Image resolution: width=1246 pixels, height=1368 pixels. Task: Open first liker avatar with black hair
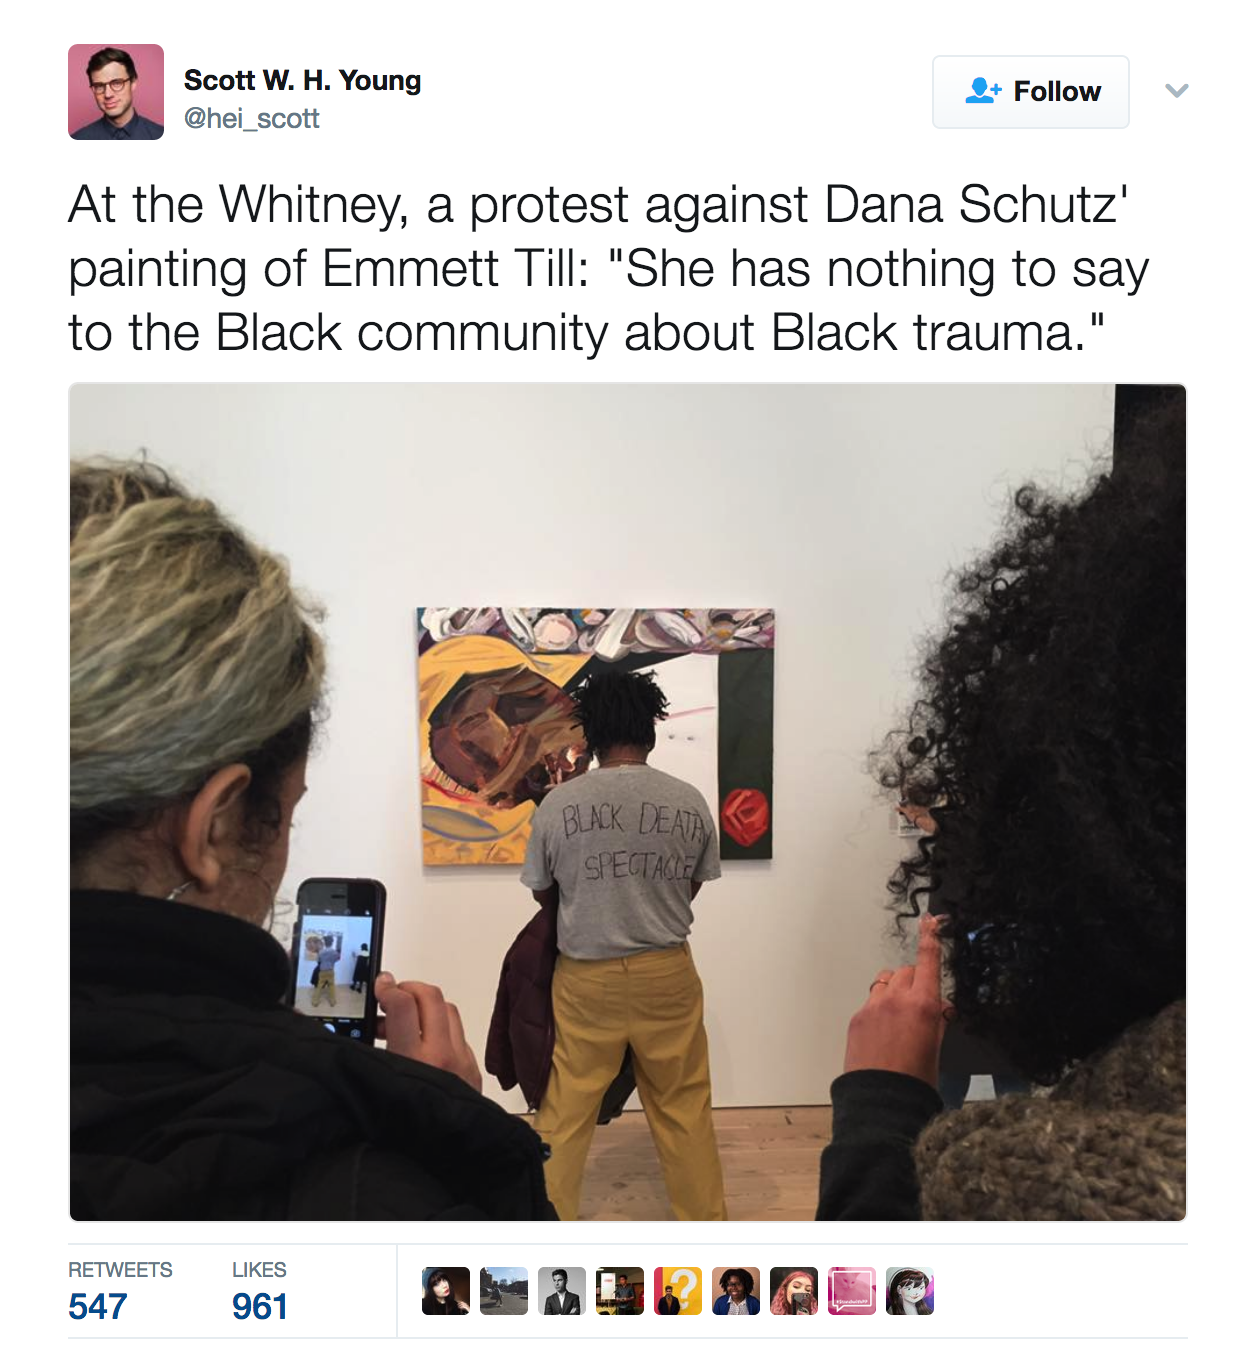[446, 1291]
